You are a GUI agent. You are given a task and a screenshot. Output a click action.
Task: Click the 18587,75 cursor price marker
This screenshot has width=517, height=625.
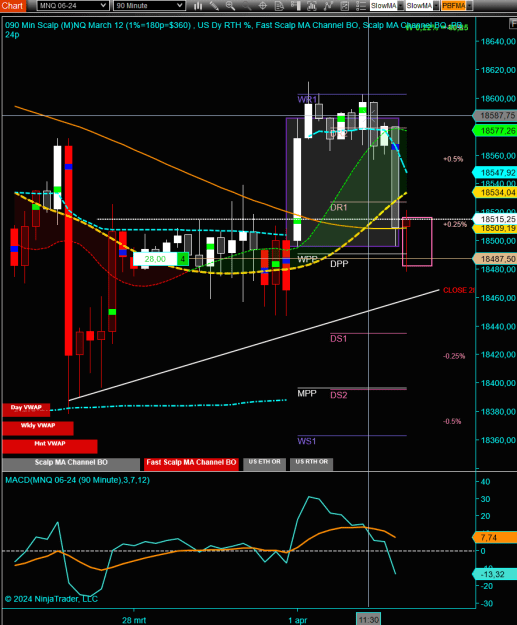[x=495, y=116]
